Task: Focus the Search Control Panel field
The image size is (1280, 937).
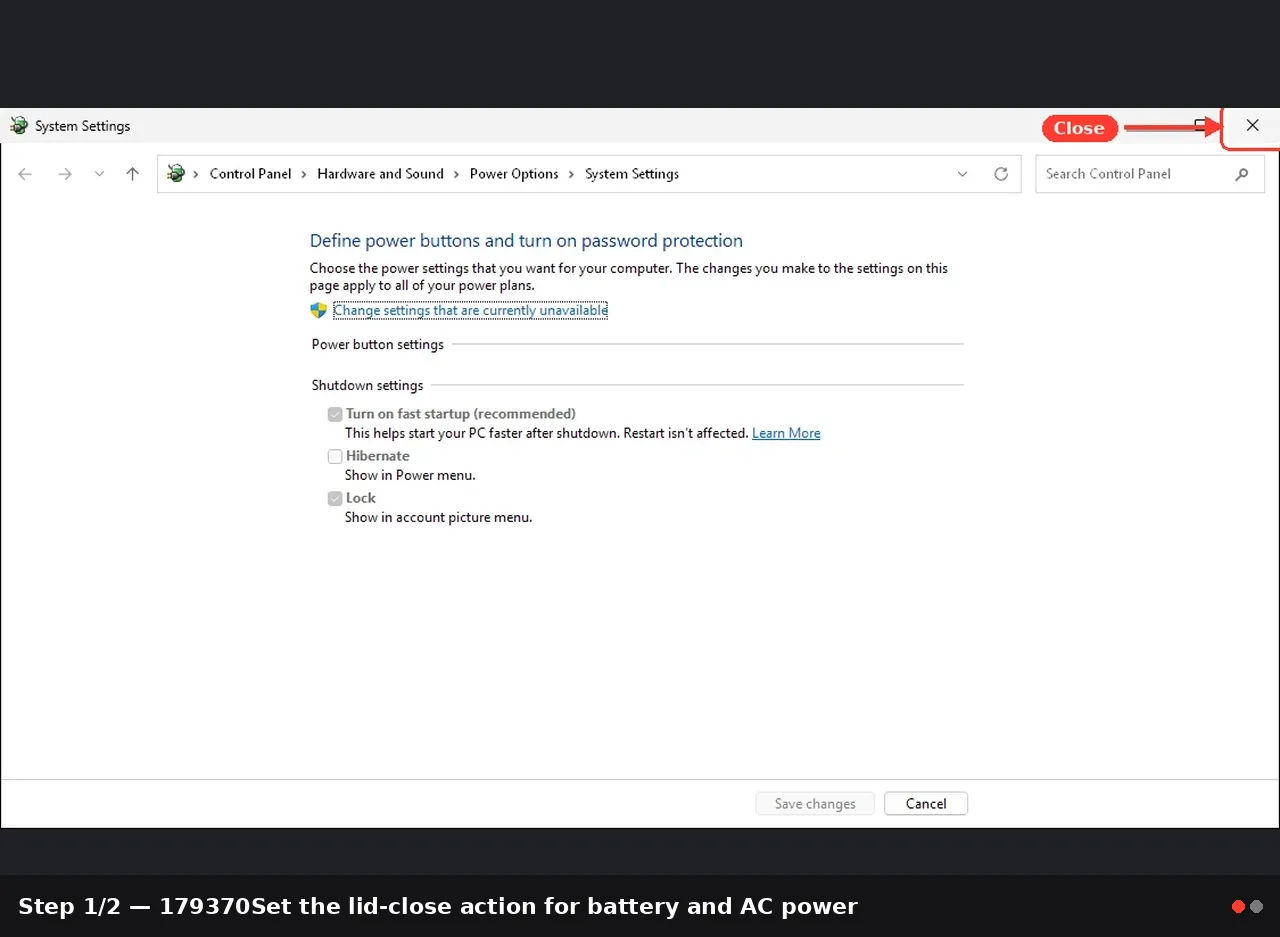Action: pos(1150,174)
